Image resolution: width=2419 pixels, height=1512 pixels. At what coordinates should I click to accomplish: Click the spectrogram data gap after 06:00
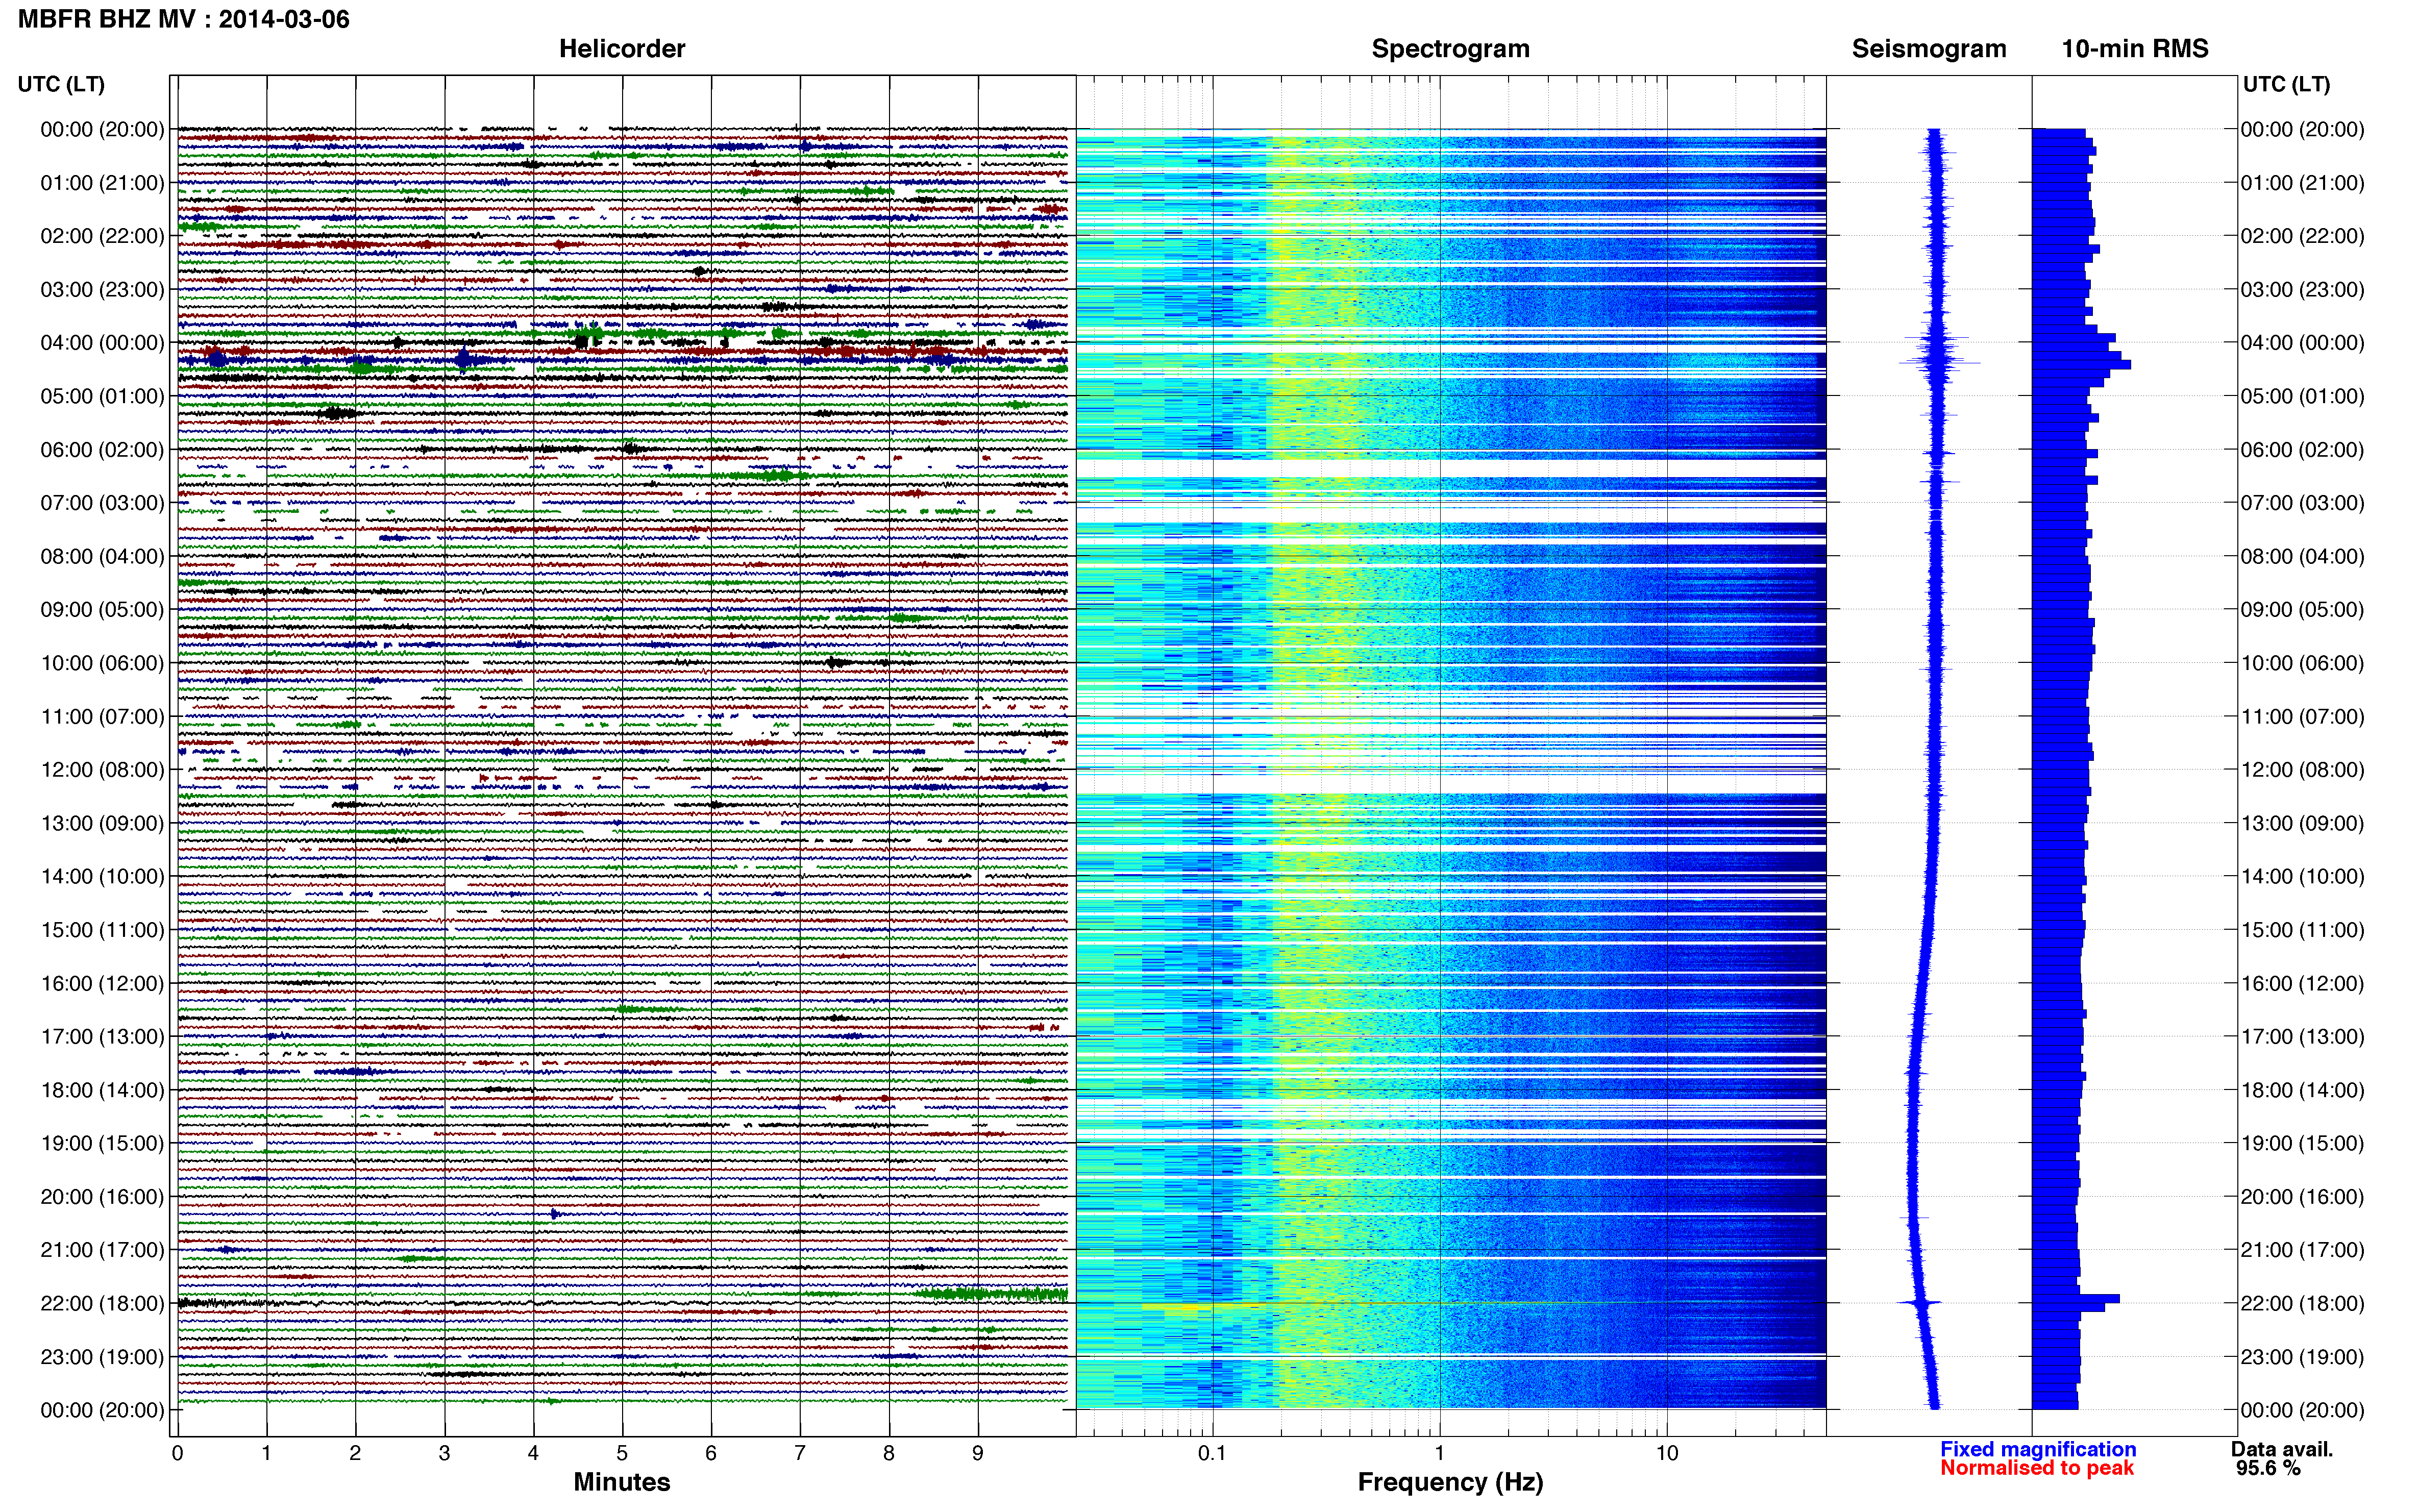point(1450,468)
